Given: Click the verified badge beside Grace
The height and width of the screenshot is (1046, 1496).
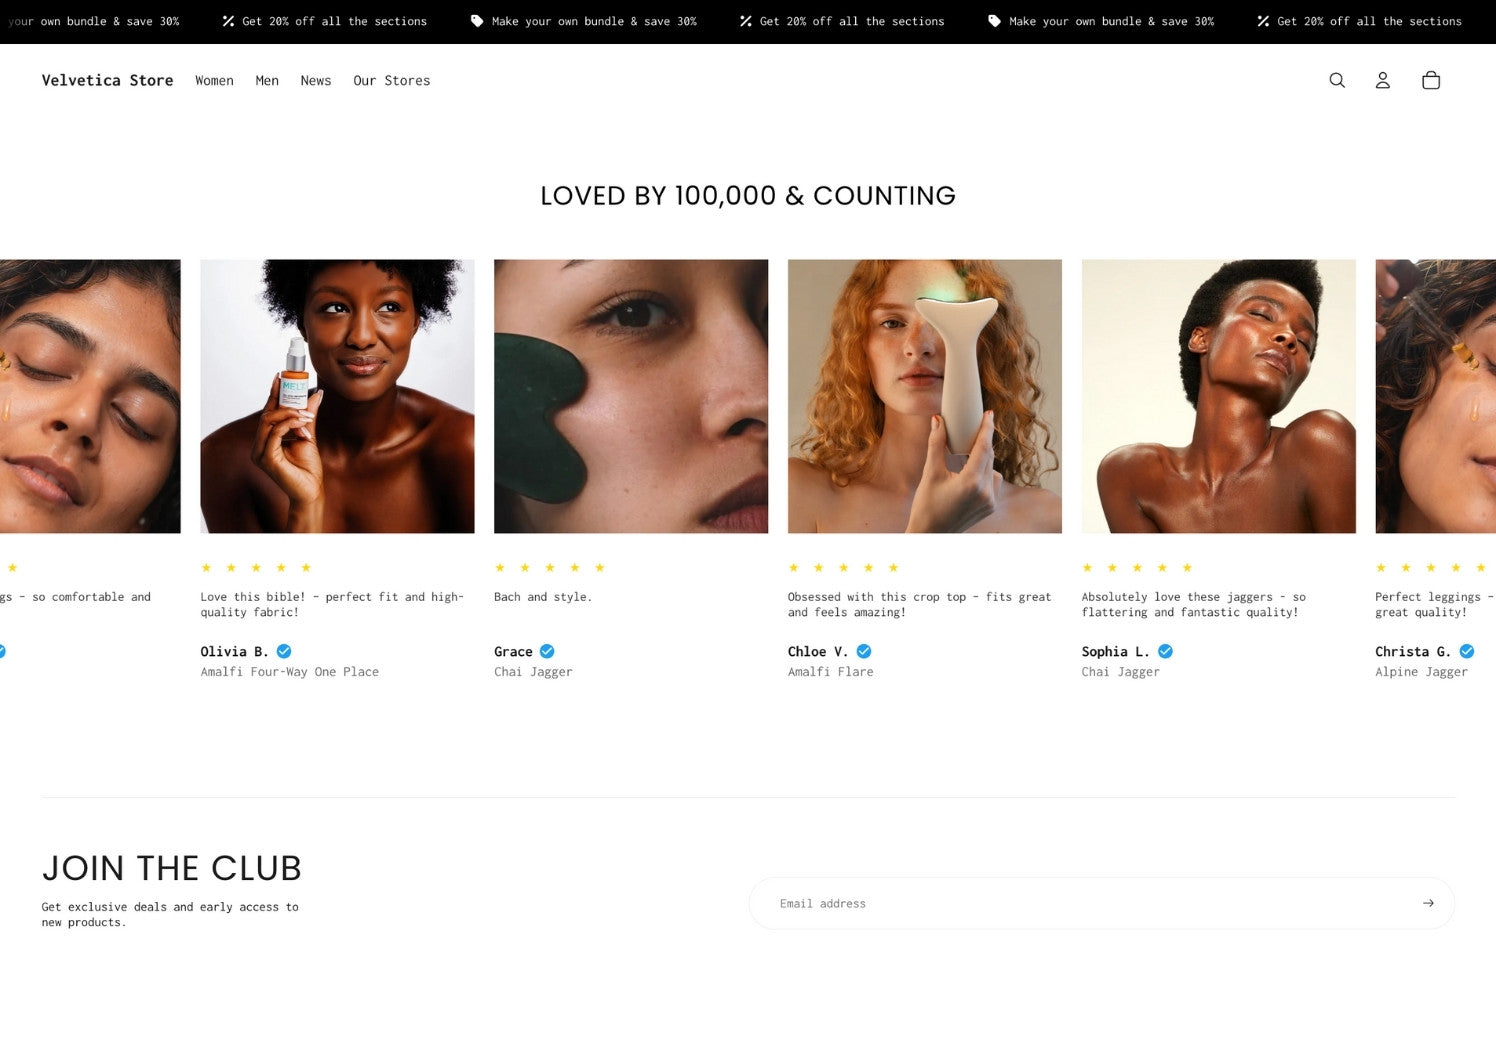Looking at the screenshot, I should click(546, 651).
